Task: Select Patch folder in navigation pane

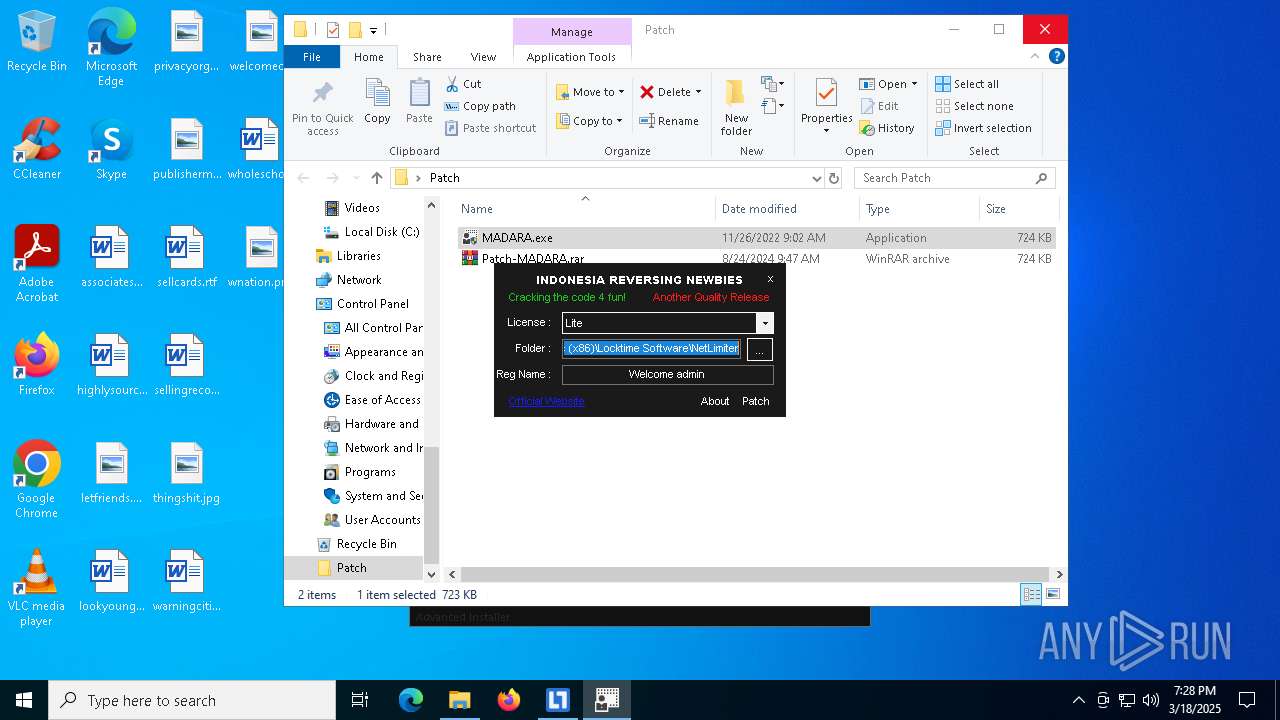Action: [x=351, y=568]
